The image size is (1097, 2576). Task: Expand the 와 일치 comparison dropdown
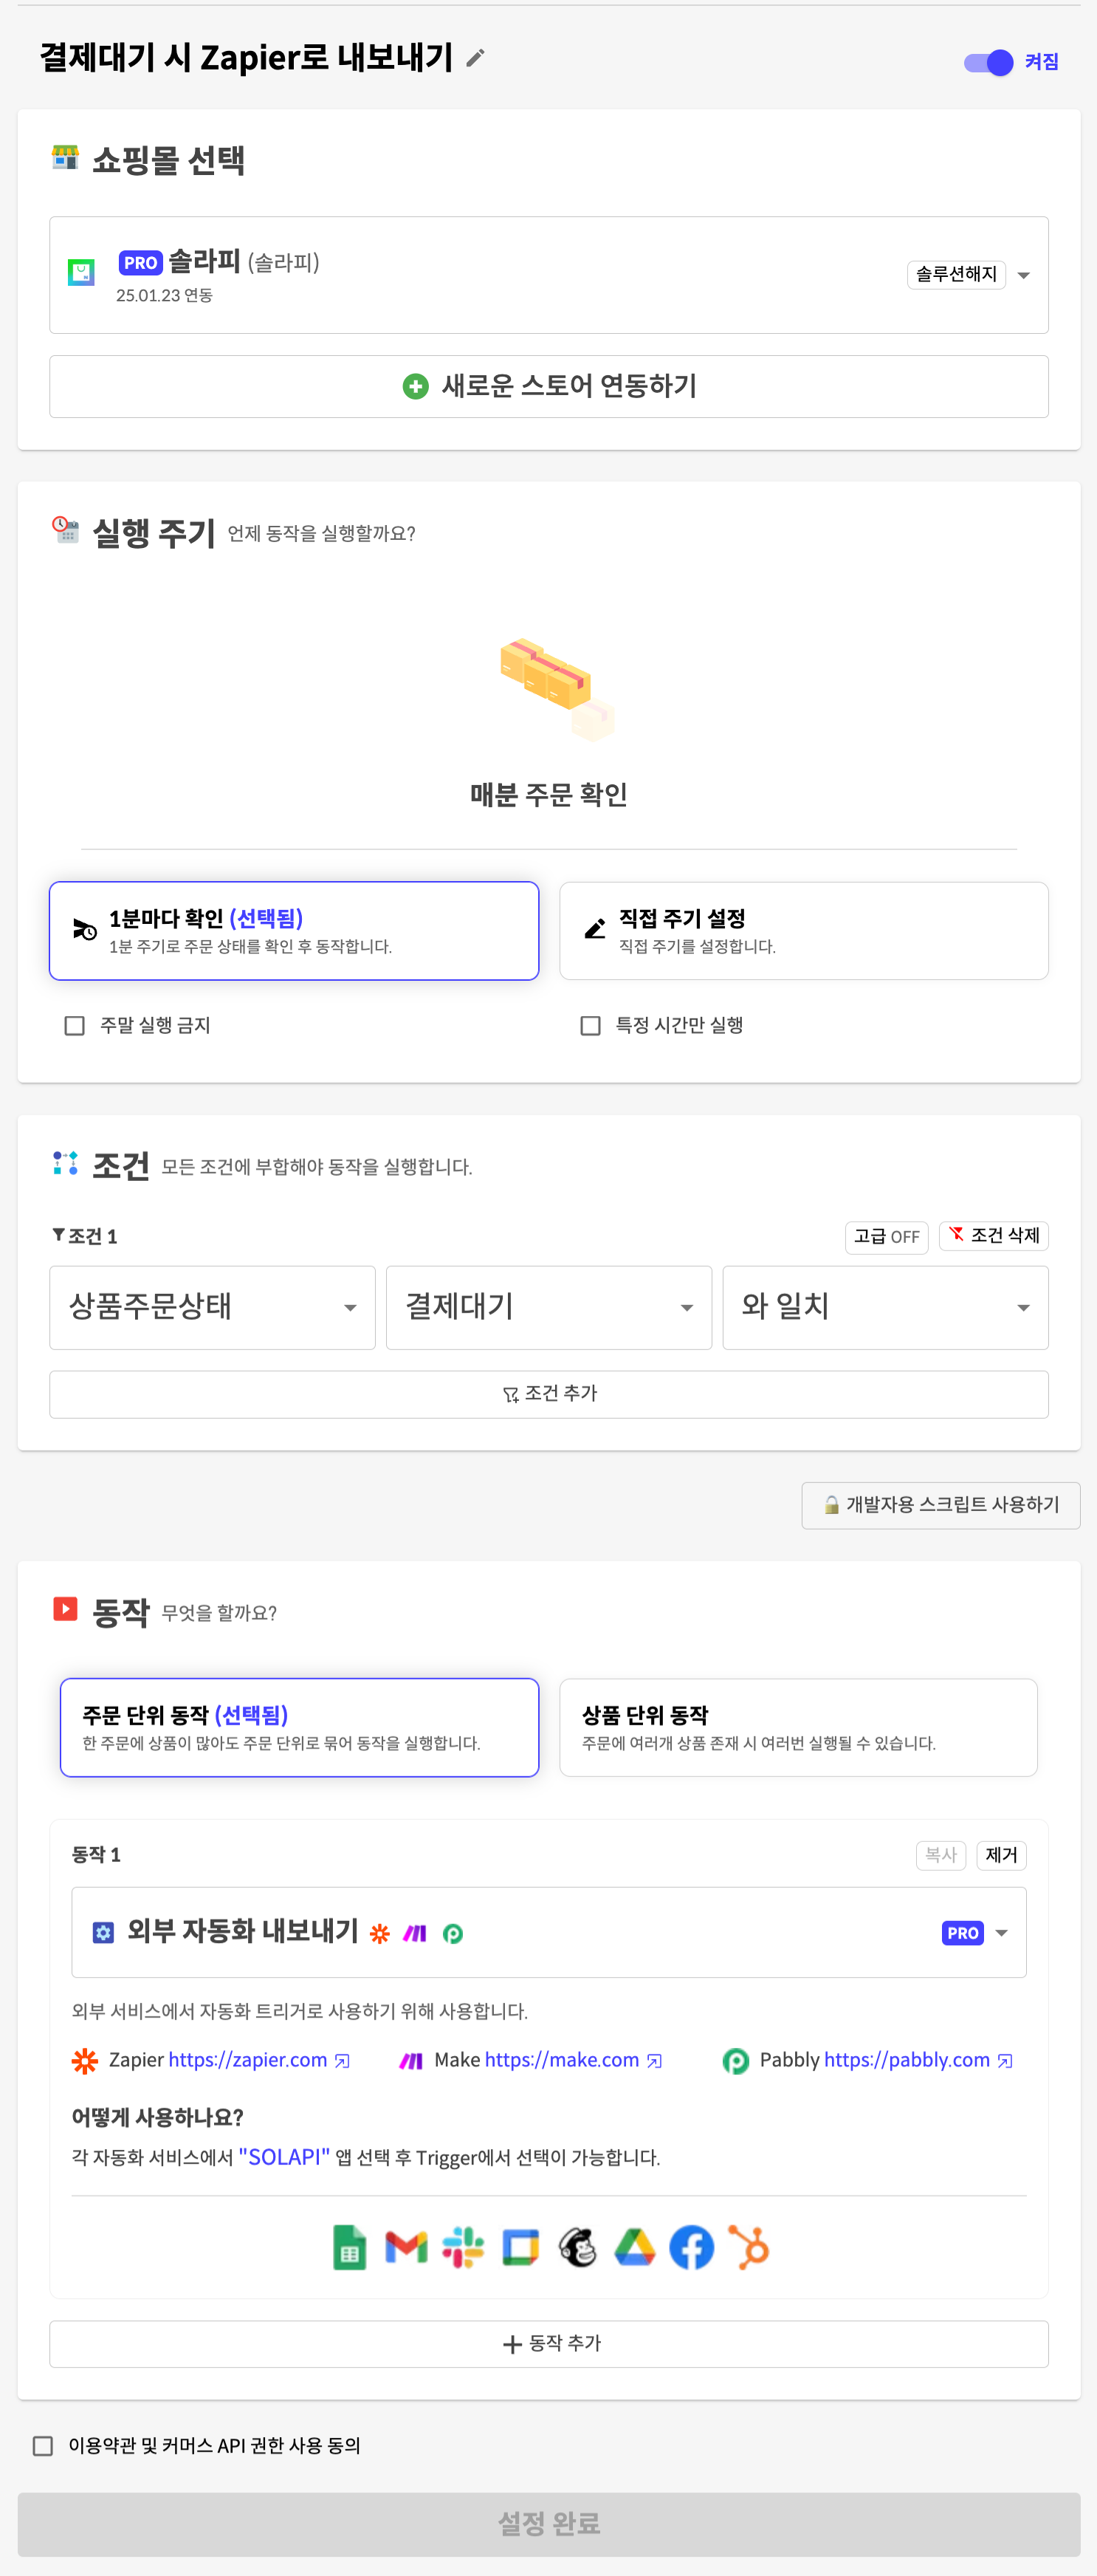(885, 1307)
